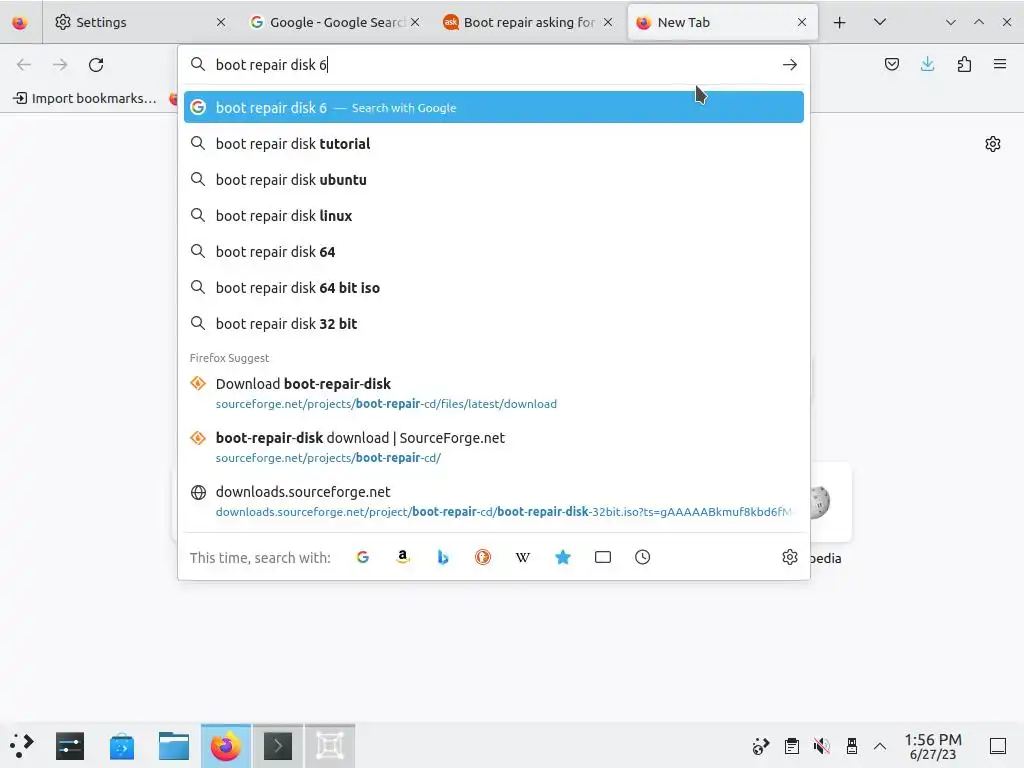This screenshot has width=1024, height=768.
Task: Choose suggestion boot repair disk 32 bit
Action: point(494,323)
